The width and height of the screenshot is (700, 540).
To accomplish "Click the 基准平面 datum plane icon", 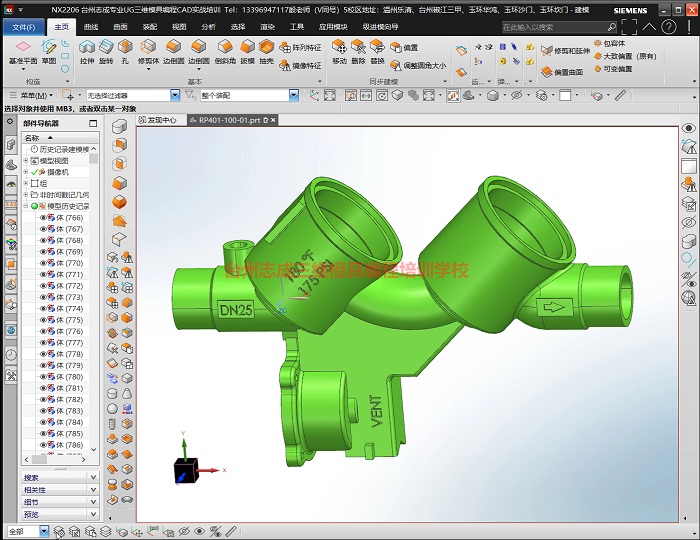I will tap(23, 46).
